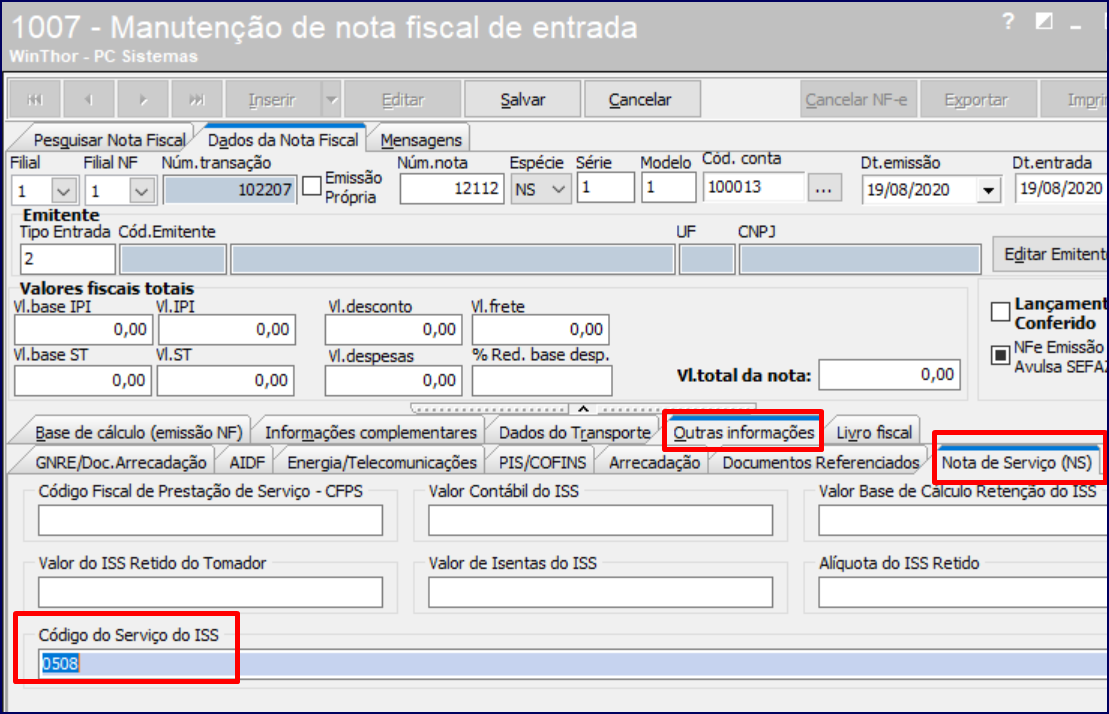This screenshot has width=1109, height=714.
Task: Open the Dt.emissão date picker arrow
Action: [989, 190]
